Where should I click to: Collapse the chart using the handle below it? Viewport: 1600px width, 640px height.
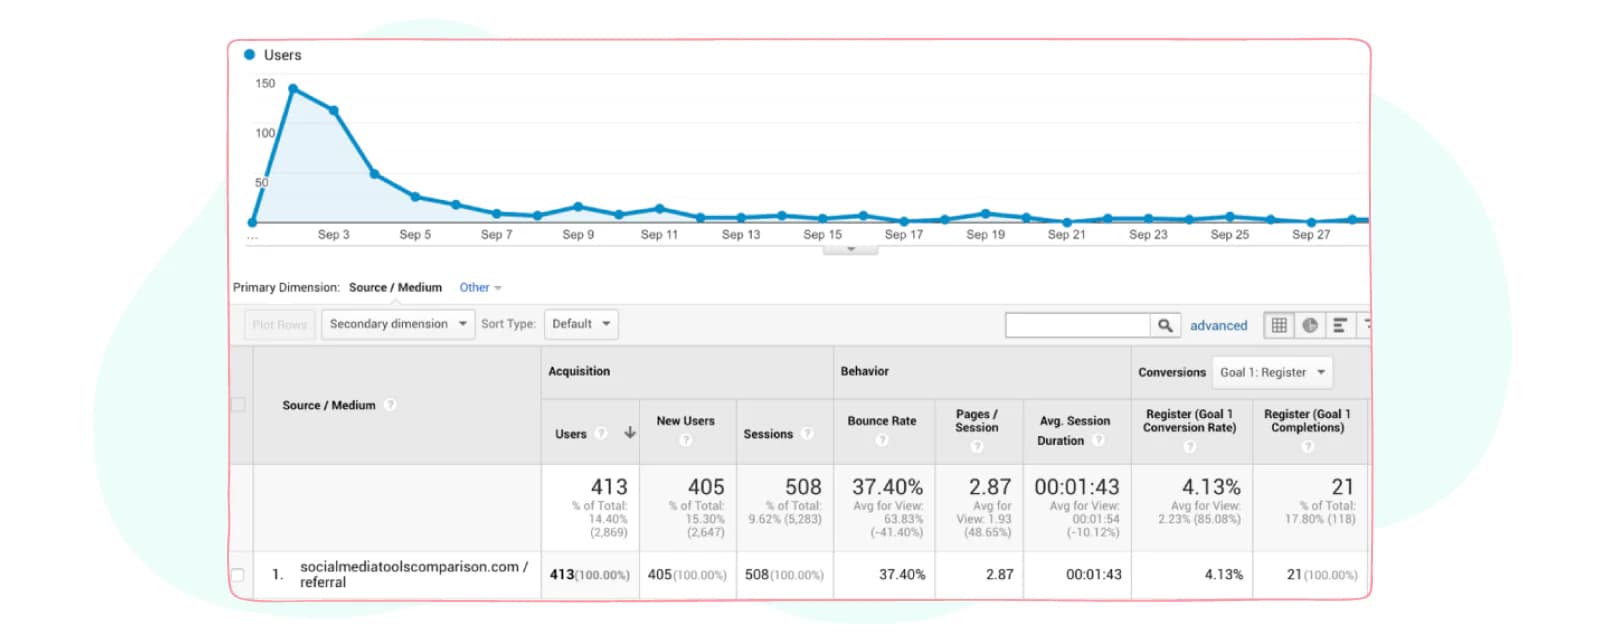coord(851,249)
